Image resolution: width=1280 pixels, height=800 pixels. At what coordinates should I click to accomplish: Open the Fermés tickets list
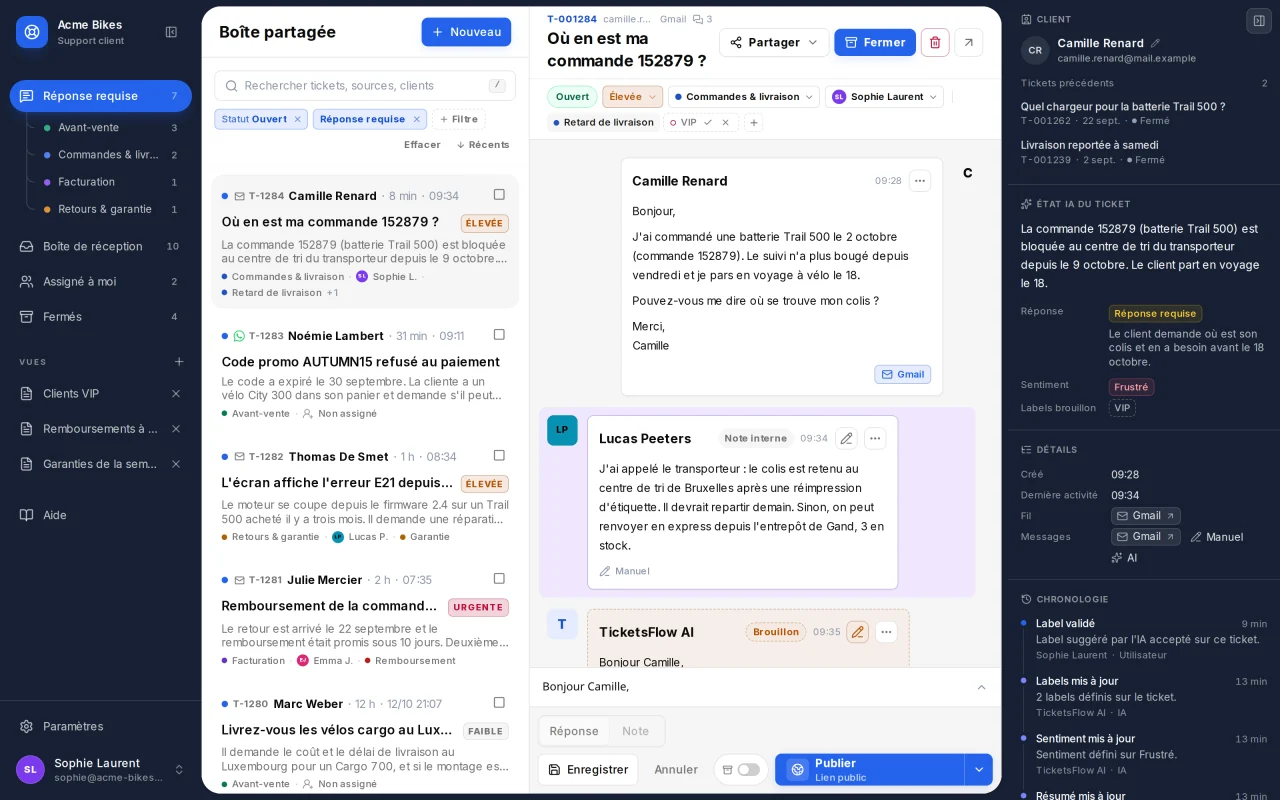(x=100, y=317)
